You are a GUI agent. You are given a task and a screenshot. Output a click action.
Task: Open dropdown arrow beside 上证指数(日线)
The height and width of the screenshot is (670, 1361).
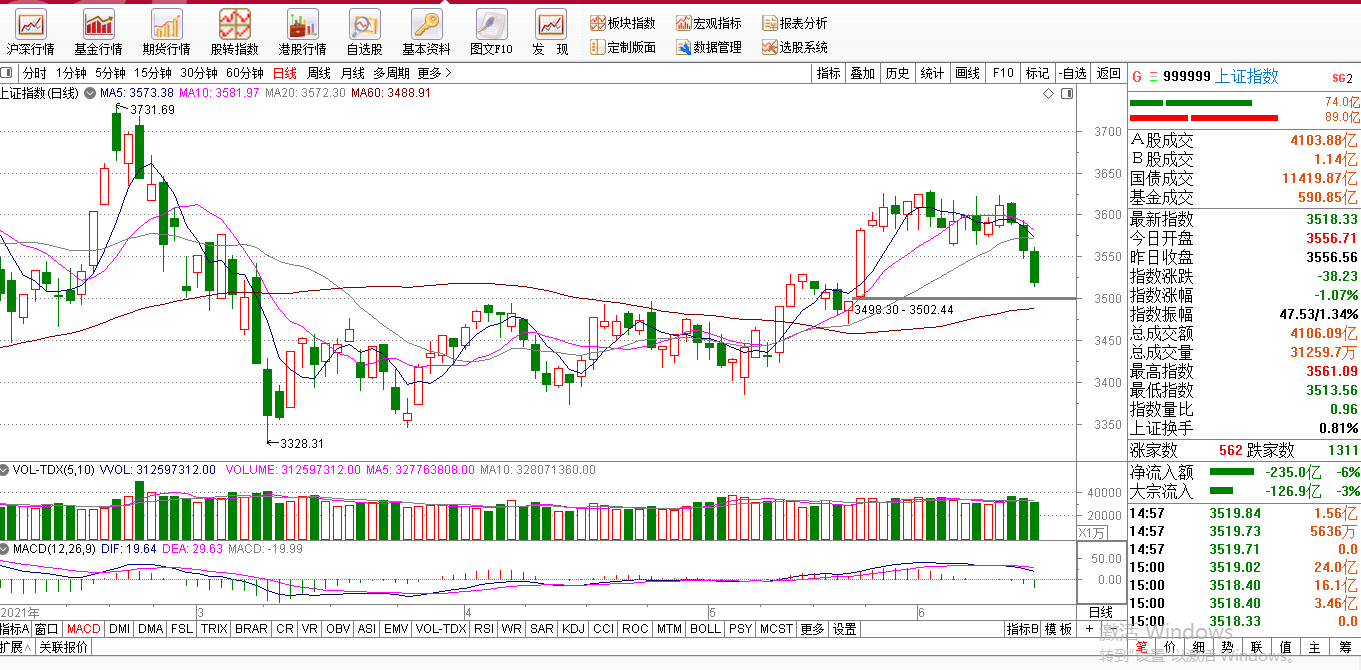coord(91,93)
